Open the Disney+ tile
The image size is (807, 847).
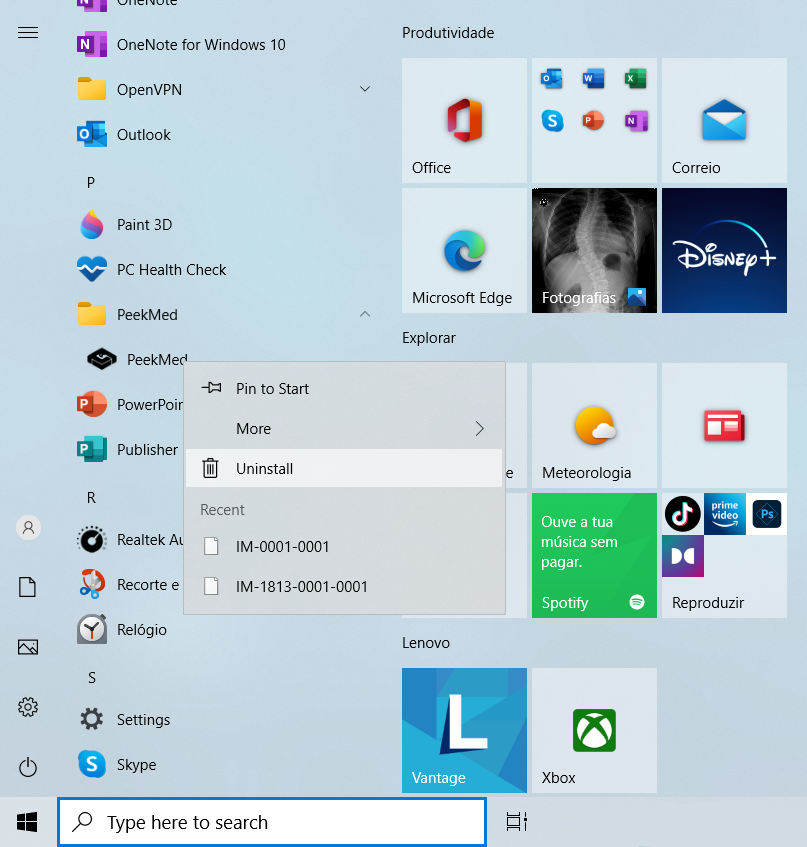[723, 250]
